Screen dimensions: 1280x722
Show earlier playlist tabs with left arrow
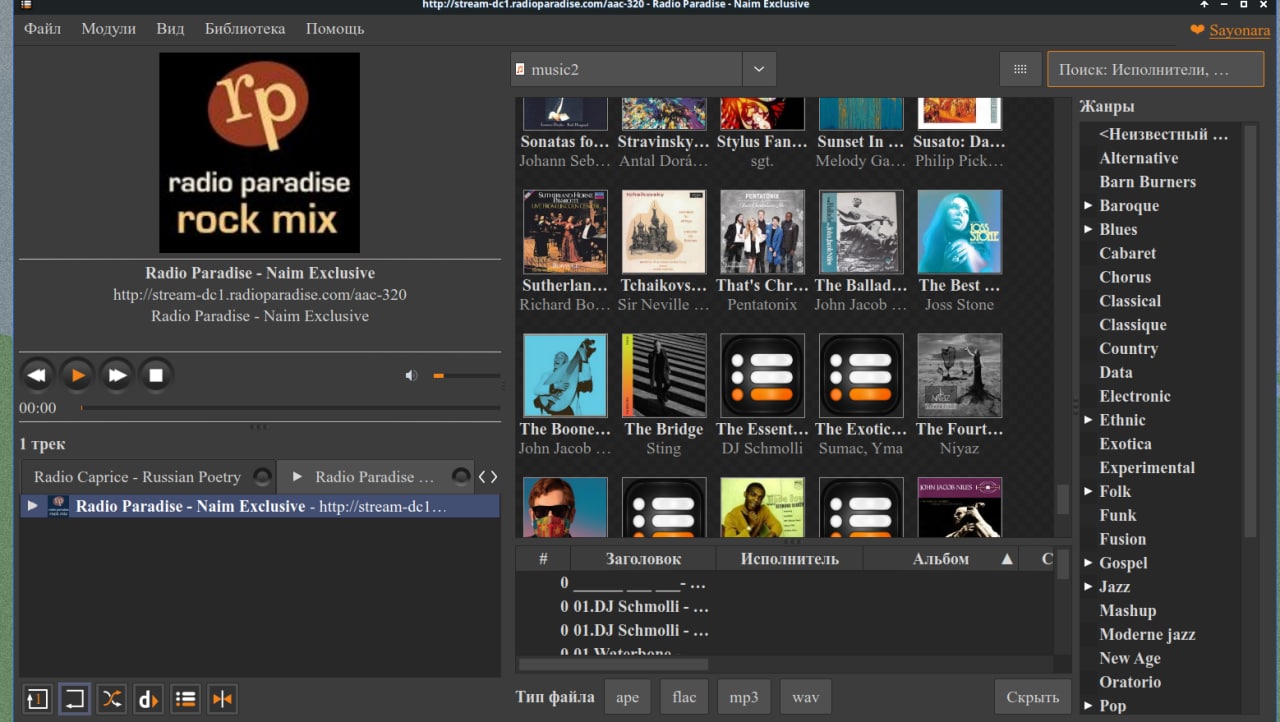(x=482, y=477)
